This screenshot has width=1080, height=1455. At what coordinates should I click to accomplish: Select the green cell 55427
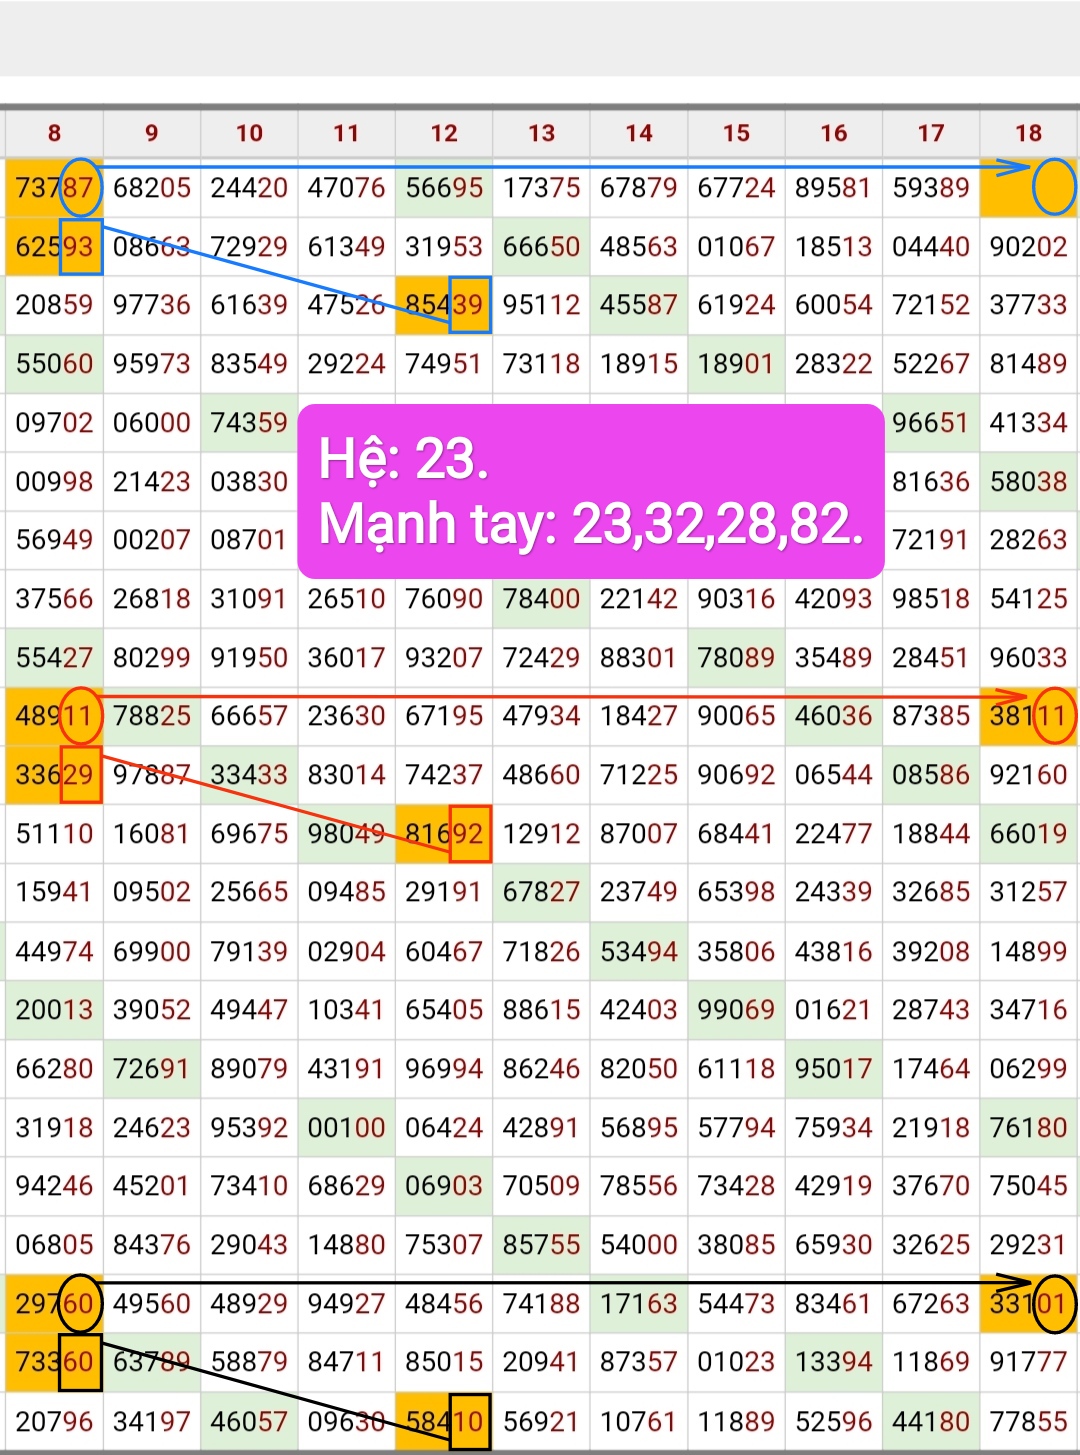(x=54, y=658)
